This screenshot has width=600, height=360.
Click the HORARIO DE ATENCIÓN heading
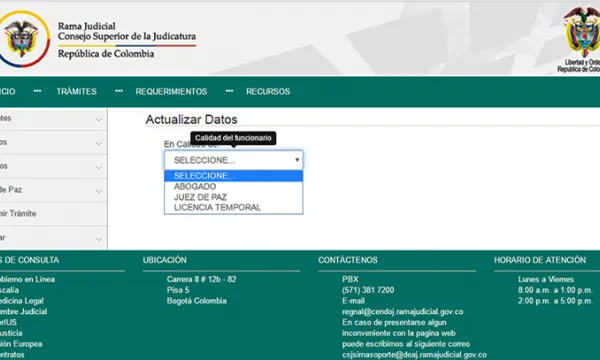[x=540, y=260]
